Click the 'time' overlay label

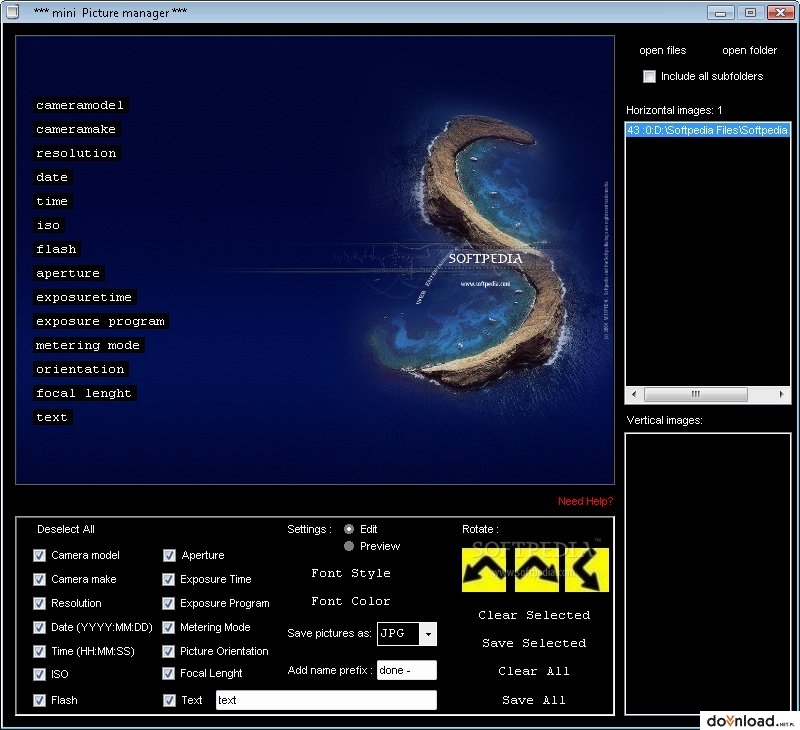[x=52, y=202]
